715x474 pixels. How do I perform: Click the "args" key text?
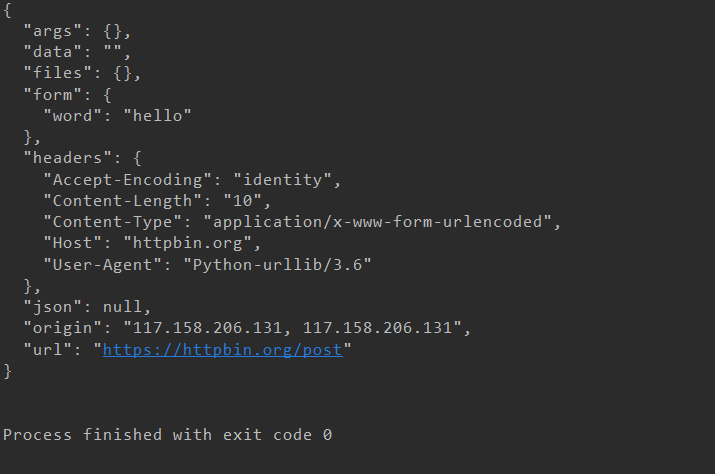click(52, 31)
